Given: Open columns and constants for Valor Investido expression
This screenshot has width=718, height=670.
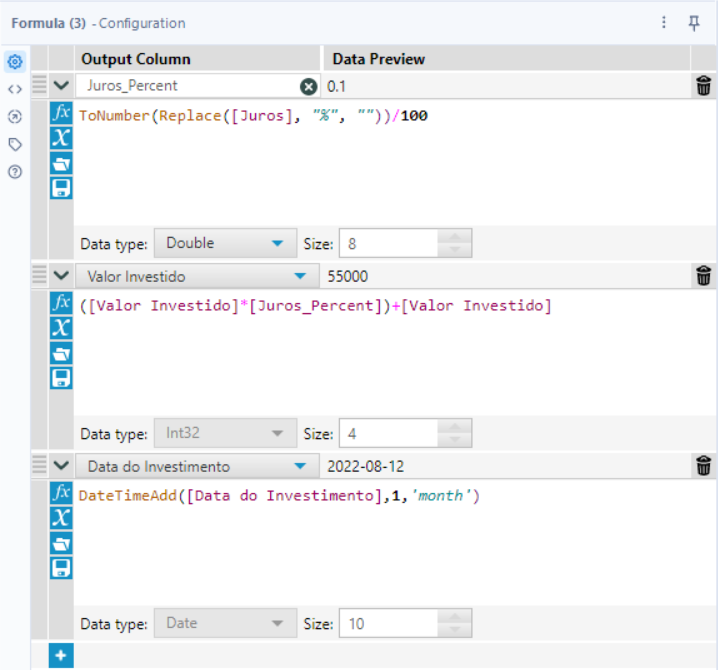Looking at the screenshot, I should (x=61, y=327).
